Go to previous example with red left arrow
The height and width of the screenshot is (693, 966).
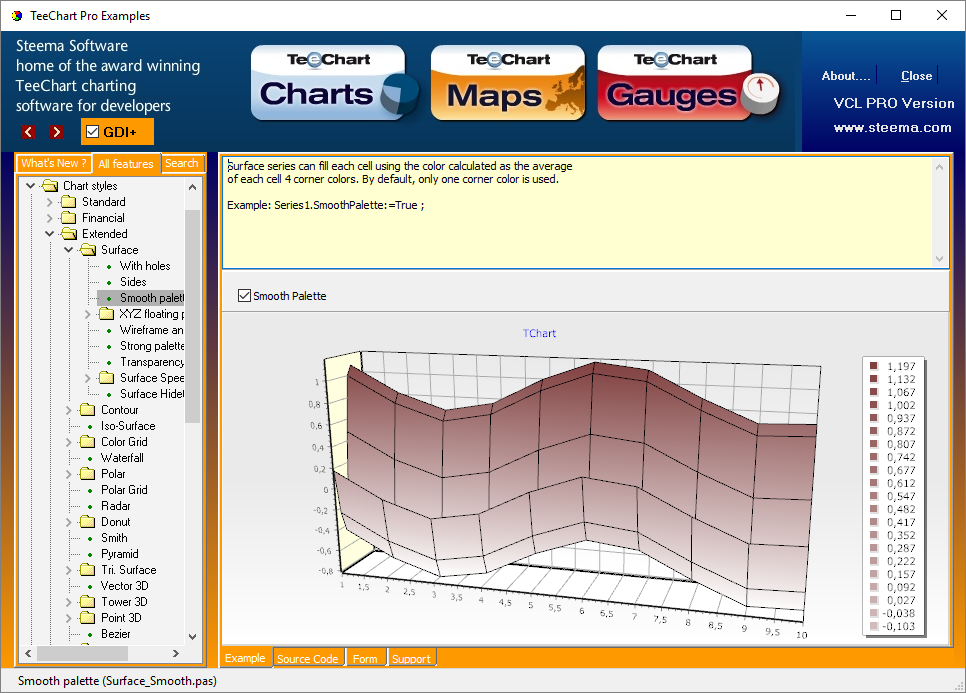pyautogui.click(x=28, y=132)
